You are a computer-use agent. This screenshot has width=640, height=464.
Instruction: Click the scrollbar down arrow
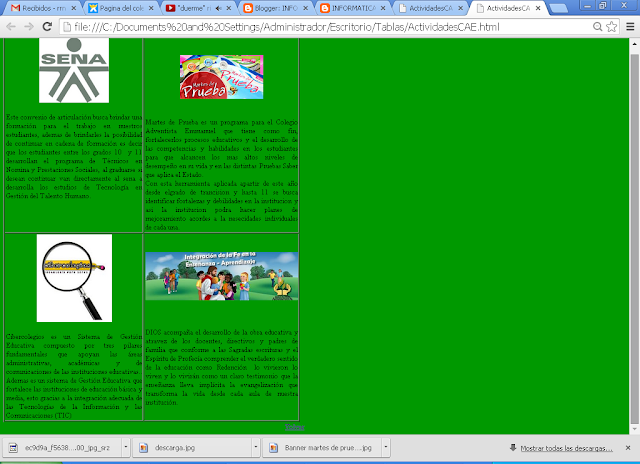[635, 429]
